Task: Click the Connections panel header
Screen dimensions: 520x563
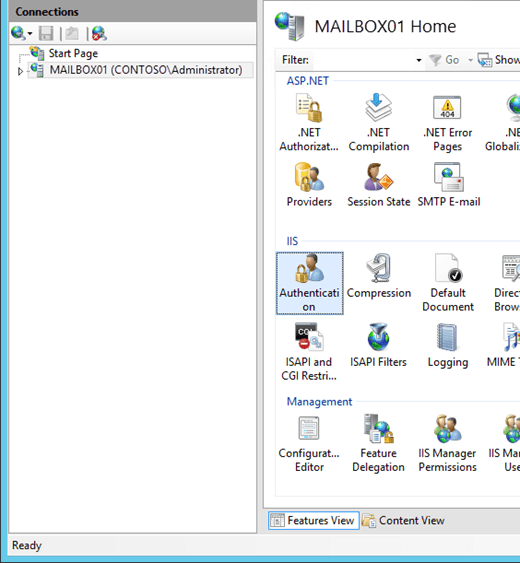Action: [133, 11]
